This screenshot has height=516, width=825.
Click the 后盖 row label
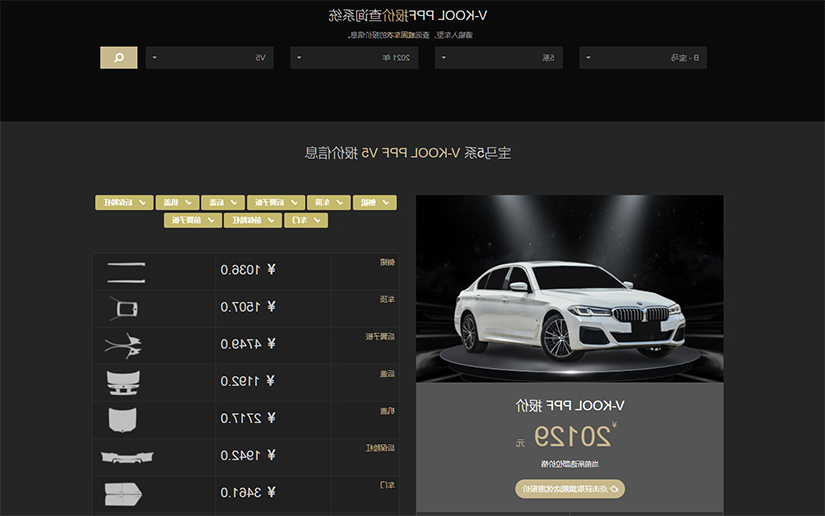[388, 374]
